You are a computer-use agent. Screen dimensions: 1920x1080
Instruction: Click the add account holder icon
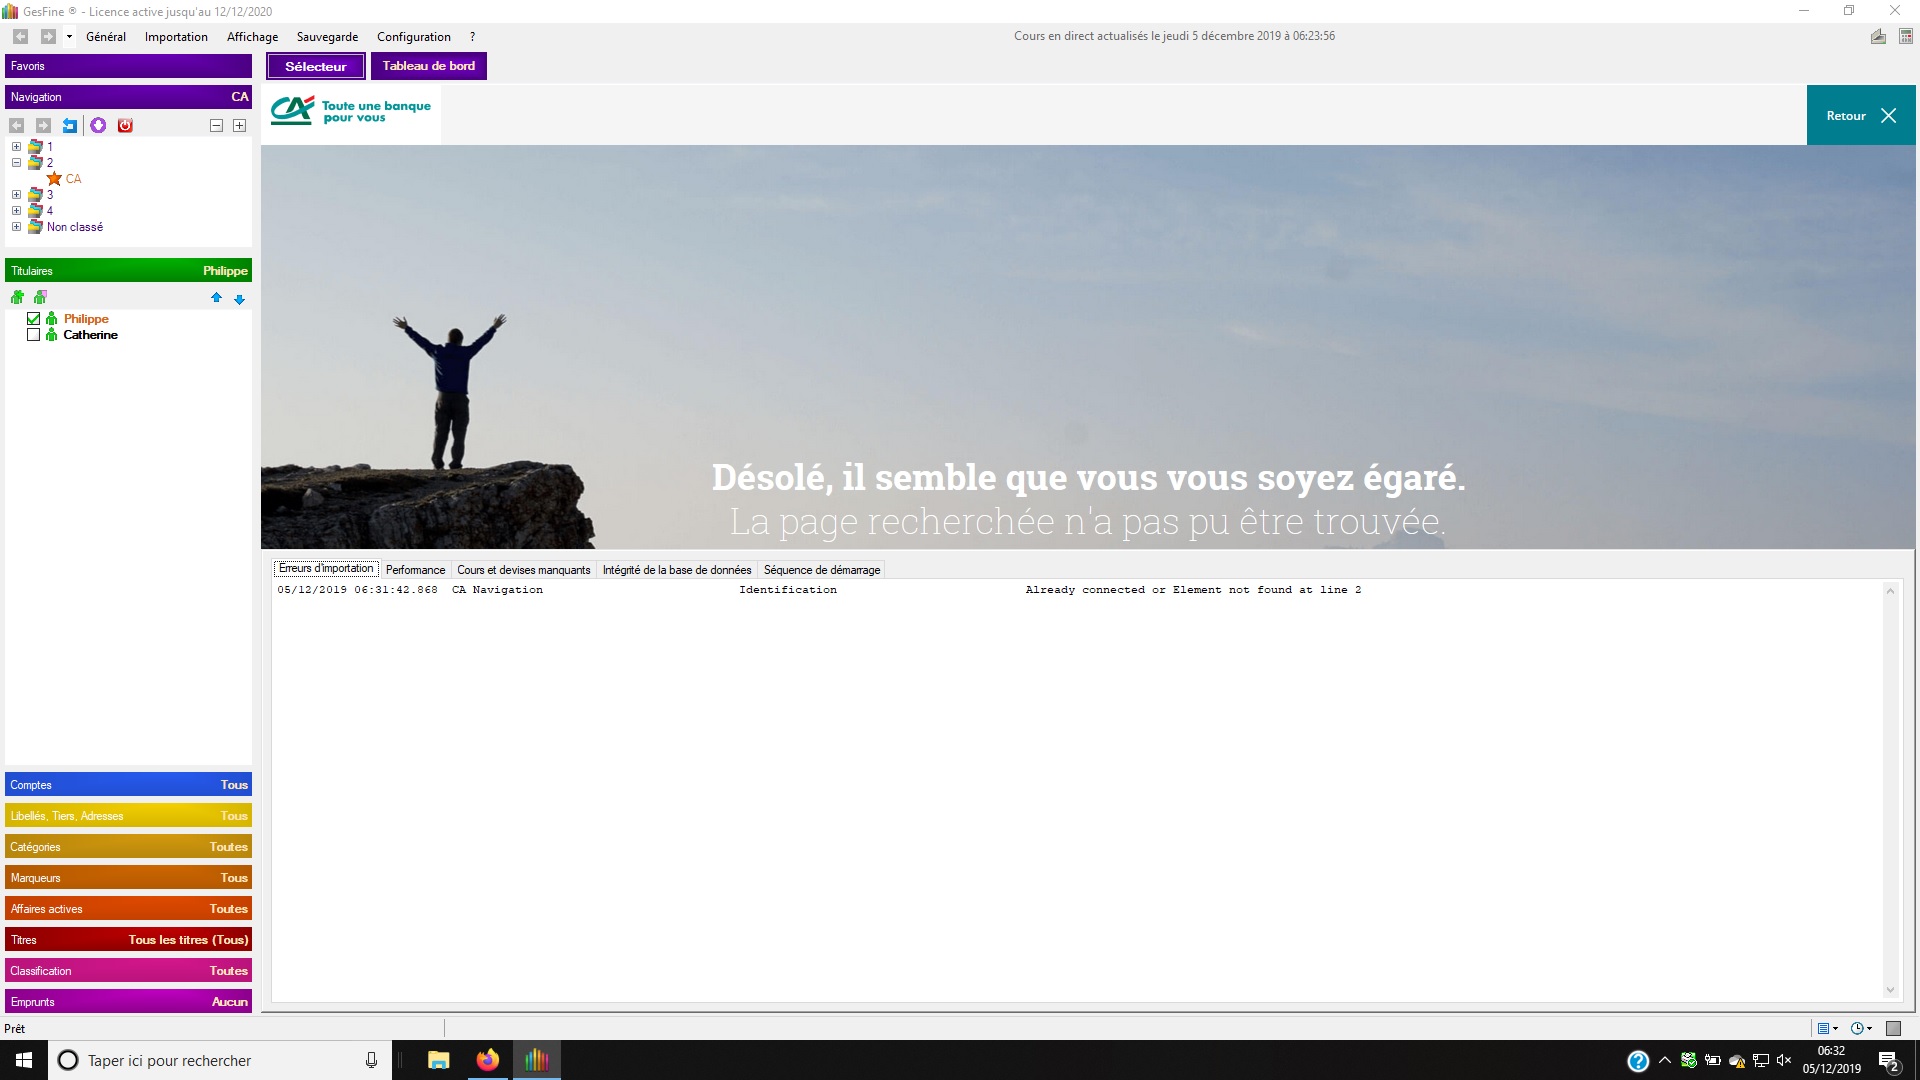(17, 297)
